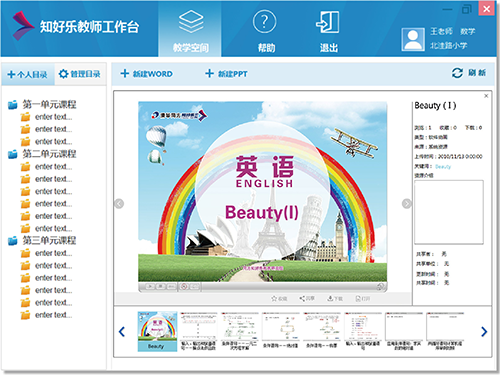Screen dimensions: 500x375
Task: Click the user avatar icon
Action: (x=413, y=40)
